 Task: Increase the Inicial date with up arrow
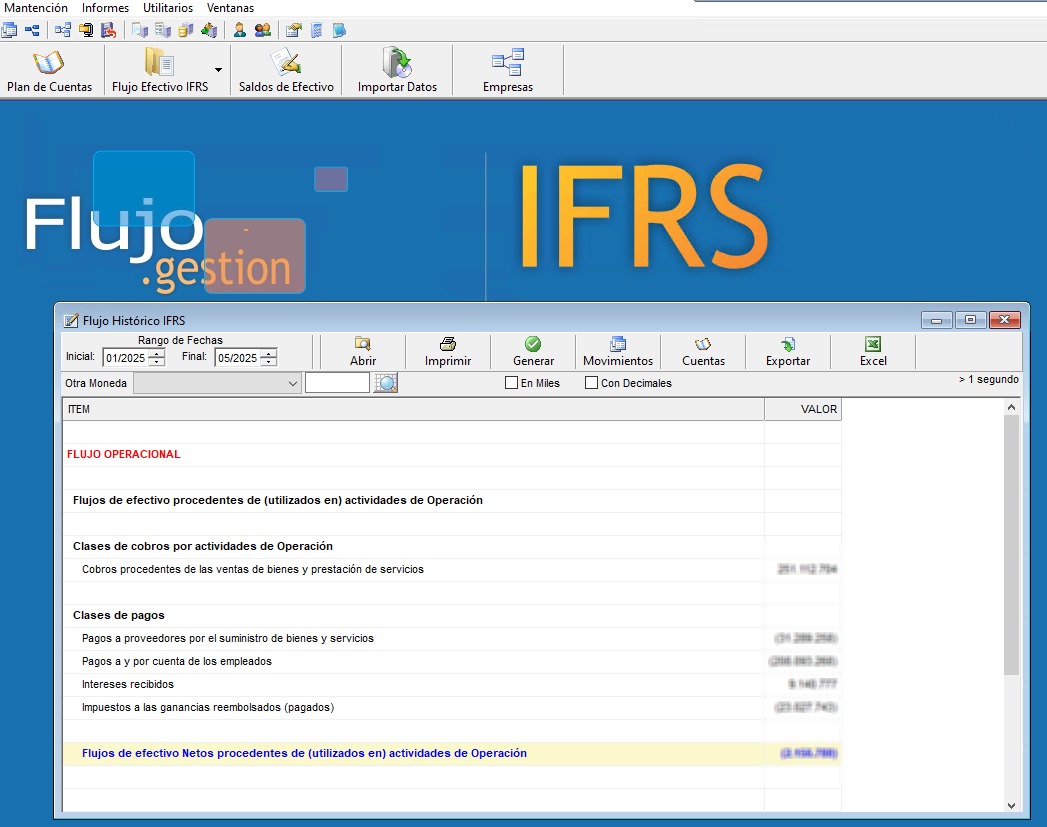point(156,353)
